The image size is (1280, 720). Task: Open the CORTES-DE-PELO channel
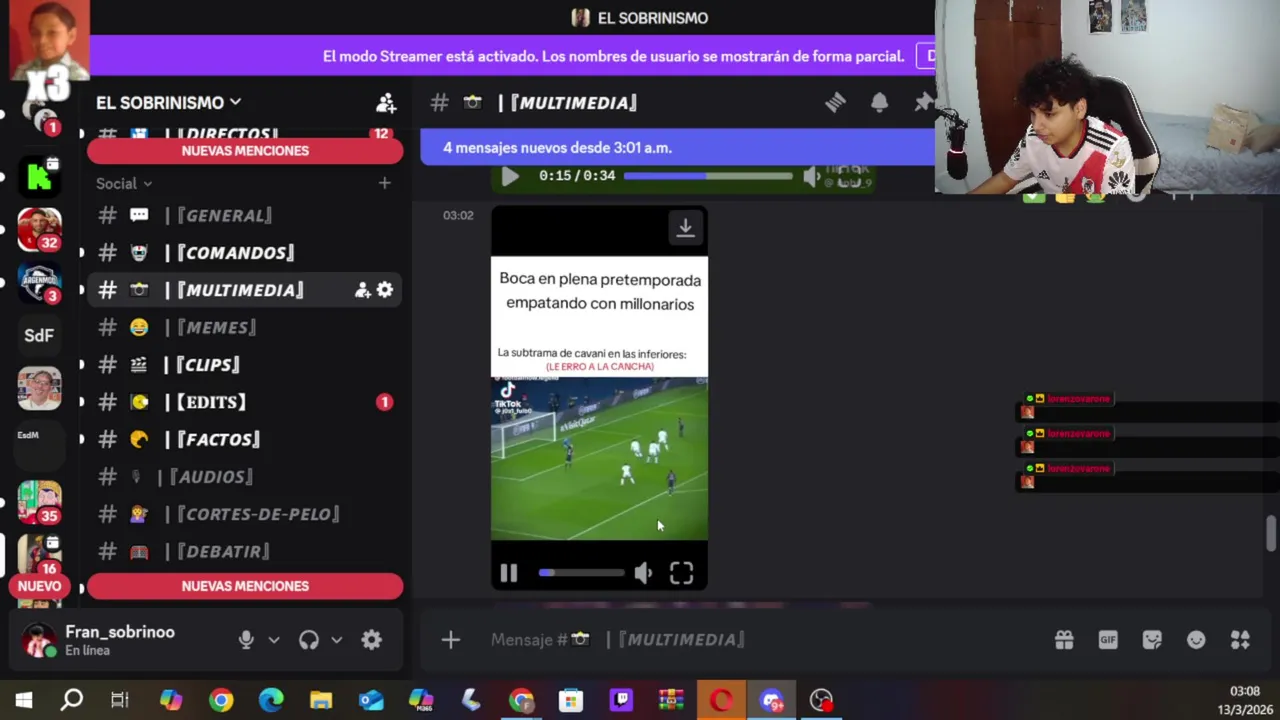(x=245, y=514)
